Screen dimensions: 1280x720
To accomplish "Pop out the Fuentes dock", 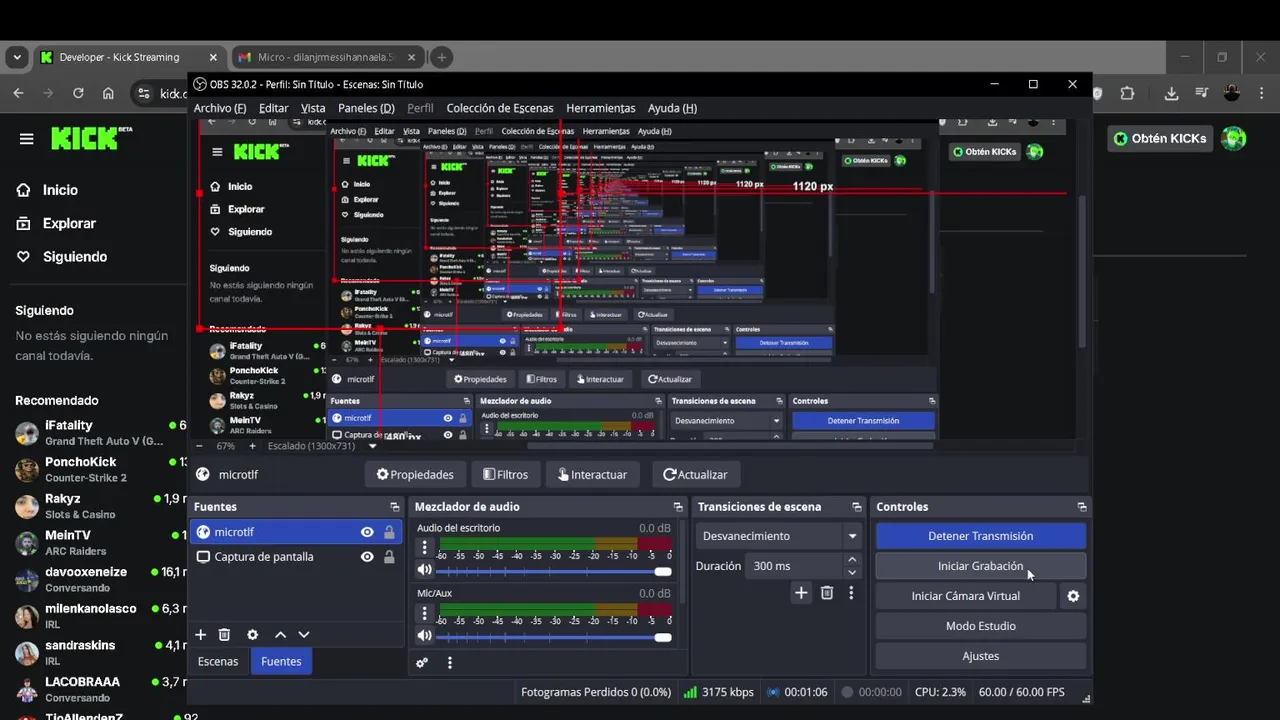I will click(395, 507).
